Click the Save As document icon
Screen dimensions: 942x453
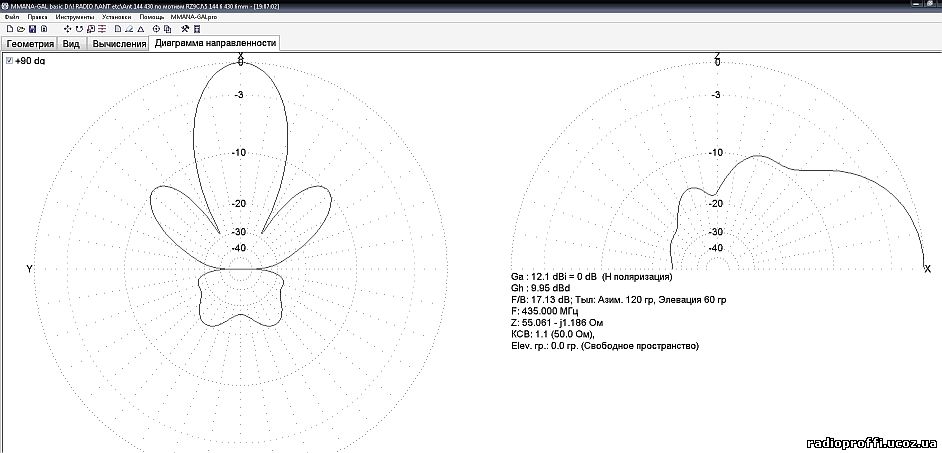(44, 29)
